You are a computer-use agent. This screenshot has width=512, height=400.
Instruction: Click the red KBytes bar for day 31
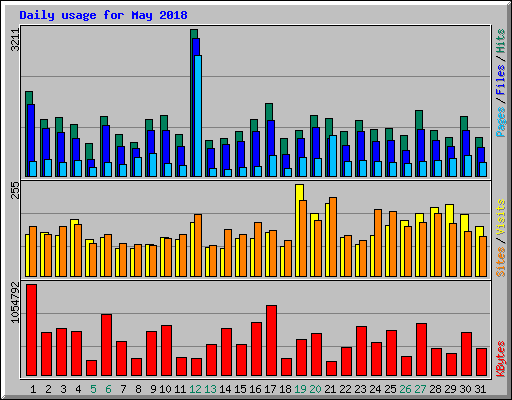[x=481, y=362]
